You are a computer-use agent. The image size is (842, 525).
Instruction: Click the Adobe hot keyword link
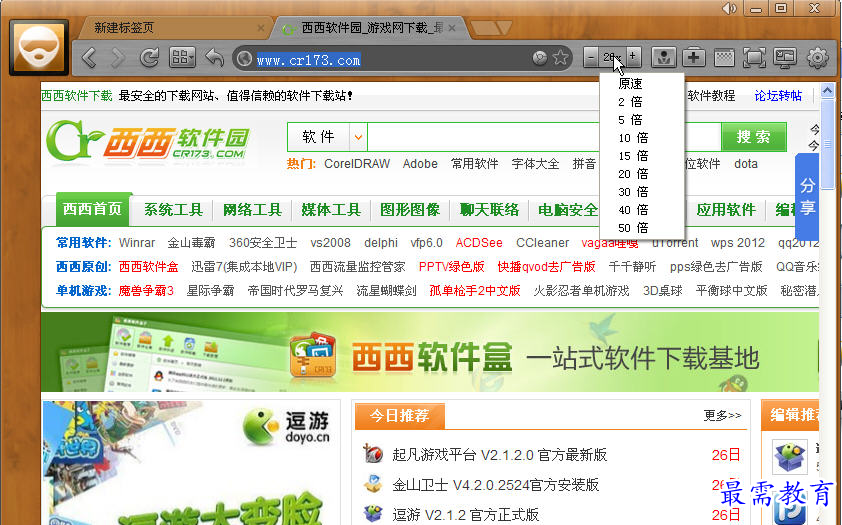coord(420,164)
